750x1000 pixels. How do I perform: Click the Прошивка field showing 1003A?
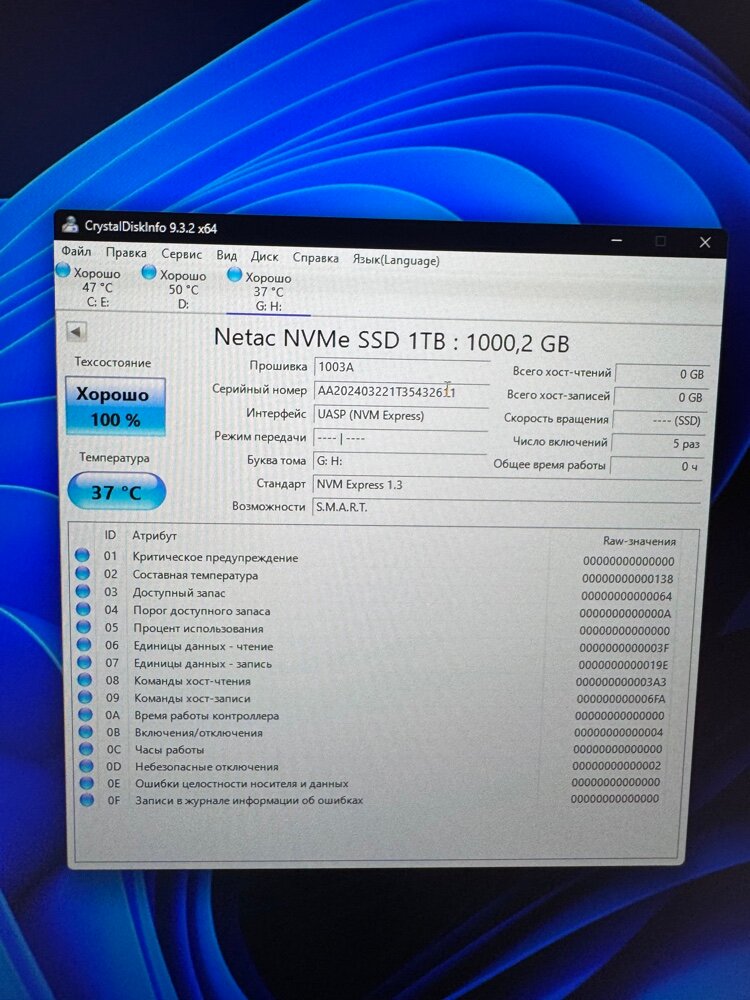401,367
